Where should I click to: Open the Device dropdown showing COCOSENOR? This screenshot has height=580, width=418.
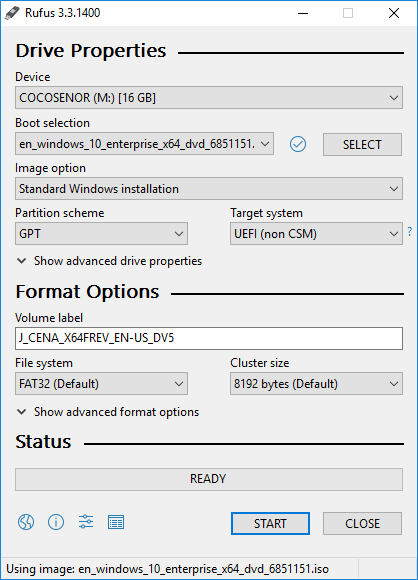[209, 98]
